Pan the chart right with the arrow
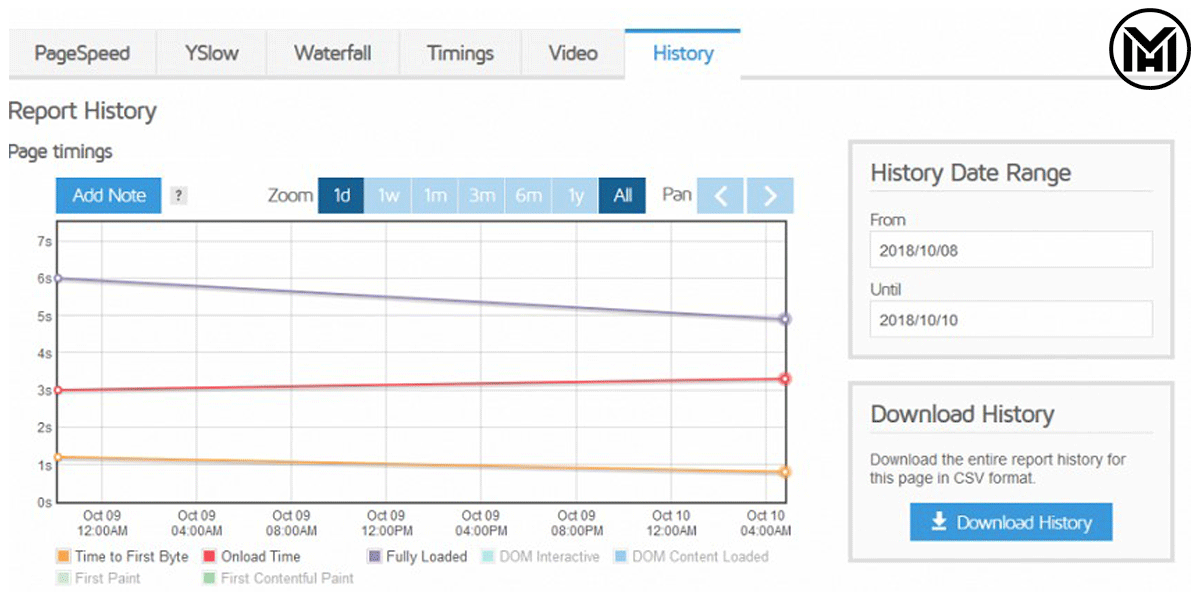The width and height of the screenshot is (1200, 600). pyautogui.click(x=770, y=196)
